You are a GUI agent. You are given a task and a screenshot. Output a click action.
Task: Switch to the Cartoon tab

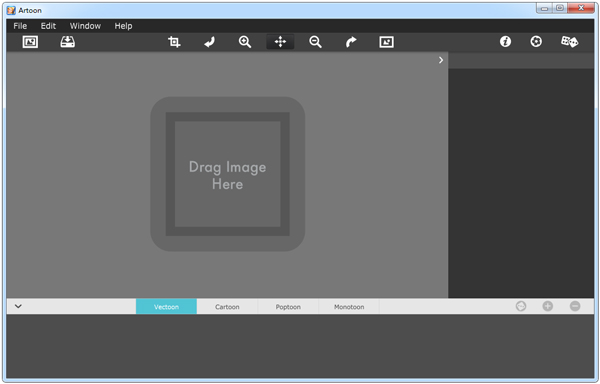tap(227, 307)
